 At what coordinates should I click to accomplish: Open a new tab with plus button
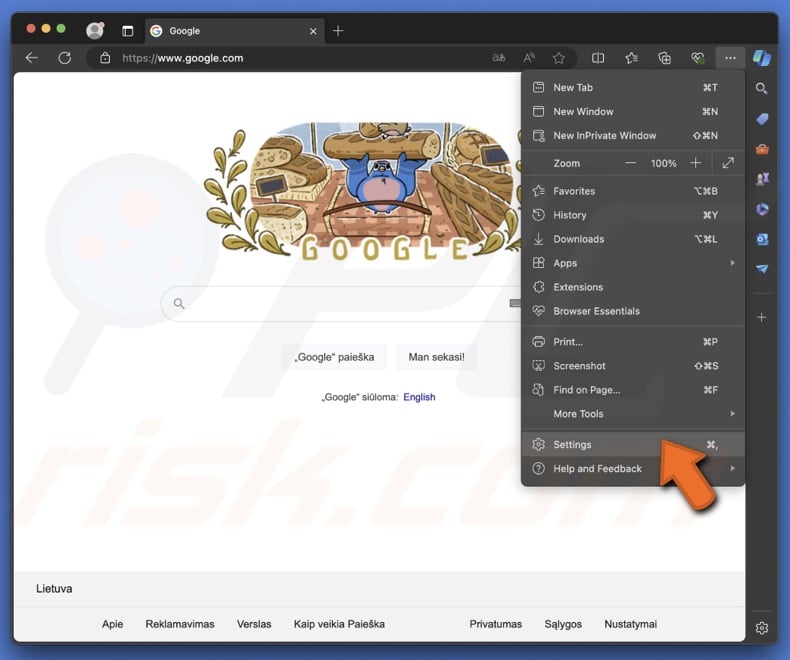338,31
